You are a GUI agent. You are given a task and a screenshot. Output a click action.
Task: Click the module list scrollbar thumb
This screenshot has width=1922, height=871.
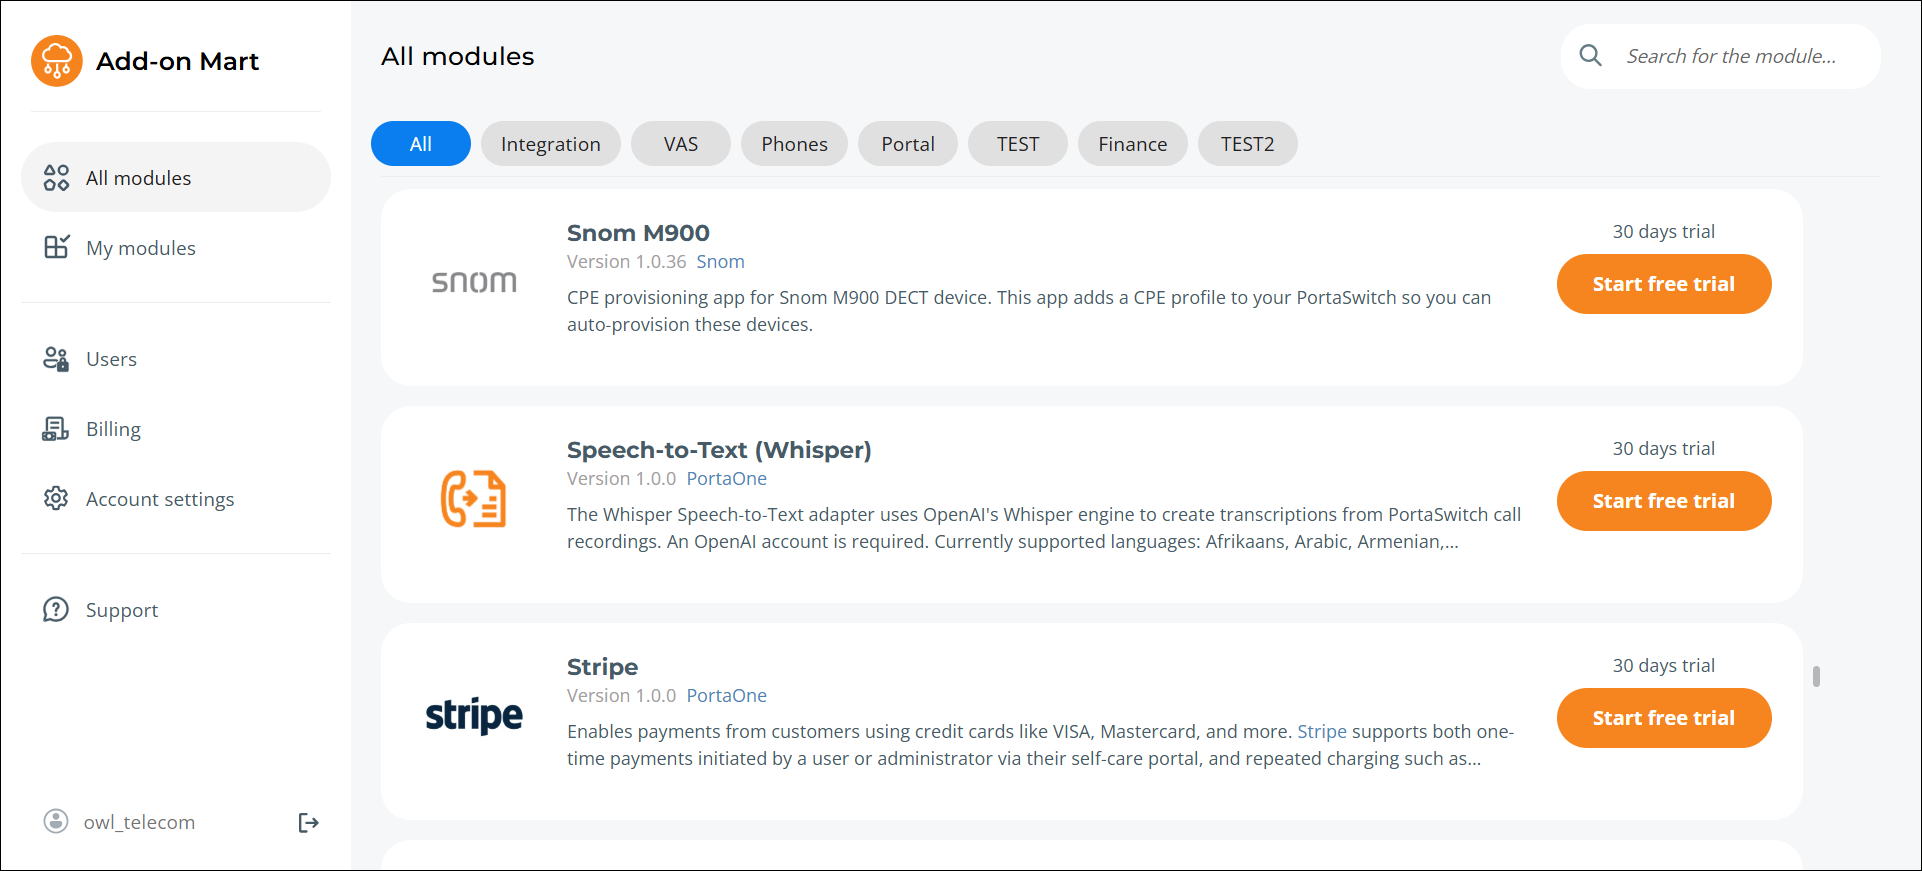pyautogui.click(x=1816, y=677)
